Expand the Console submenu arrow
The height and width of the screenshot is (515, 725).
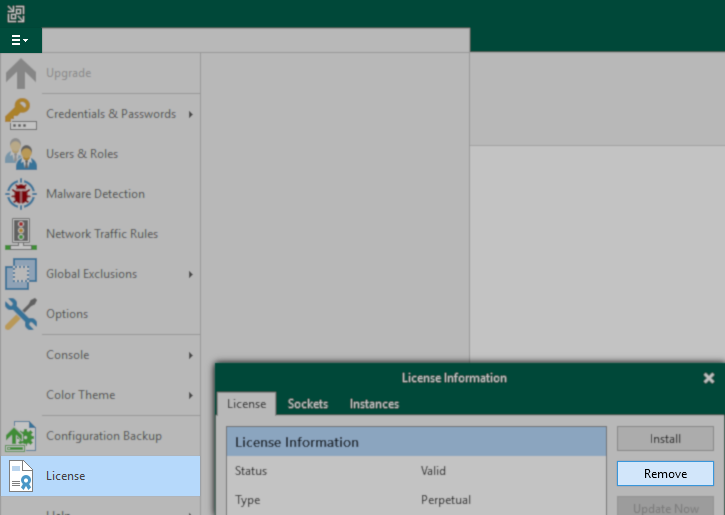tap(190, 355)
